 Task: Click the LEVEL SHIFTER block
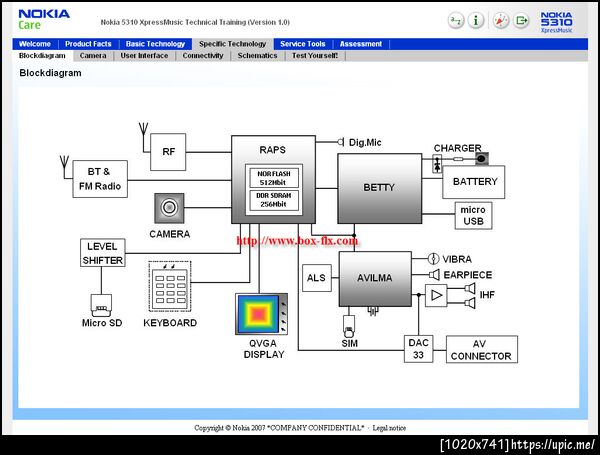pyautogui.click(x=103, y=253)
